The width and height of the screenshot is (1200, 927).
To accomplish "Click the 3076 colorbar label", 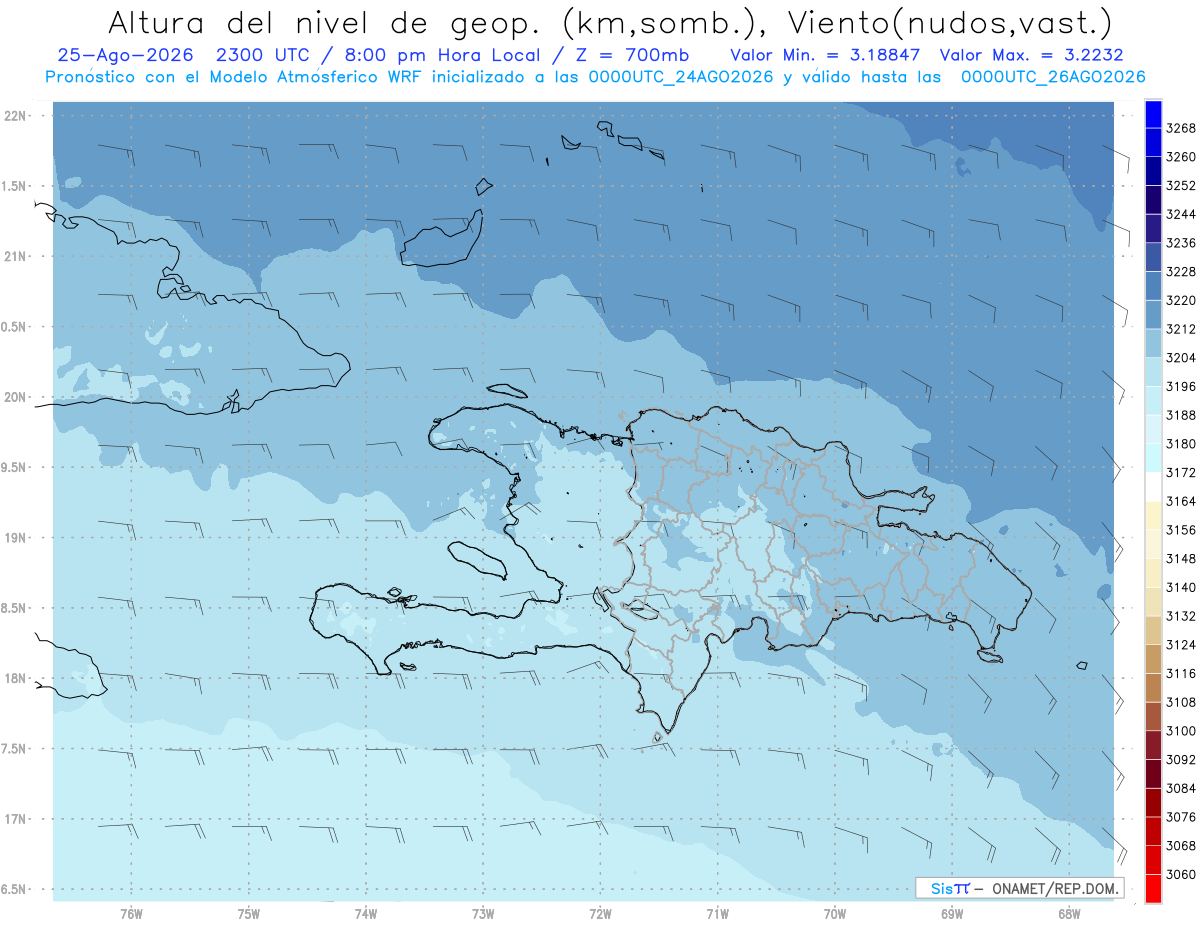I will (1180, 817).
